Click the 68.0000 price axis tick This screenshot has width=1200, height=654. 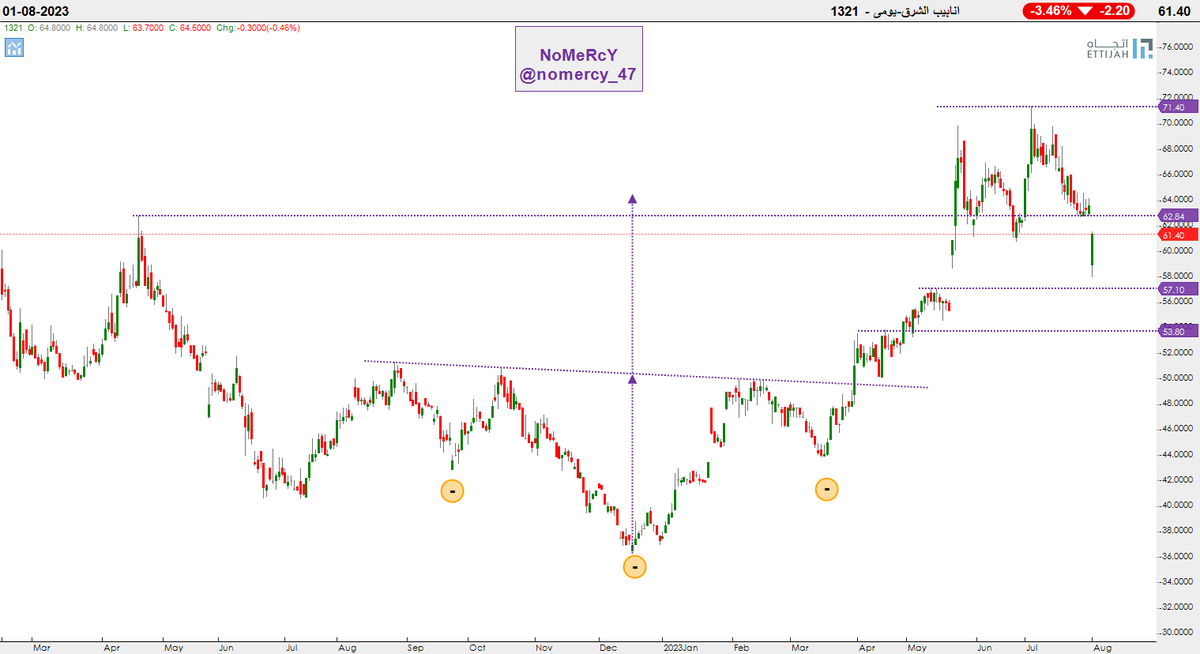point(1178,149)
